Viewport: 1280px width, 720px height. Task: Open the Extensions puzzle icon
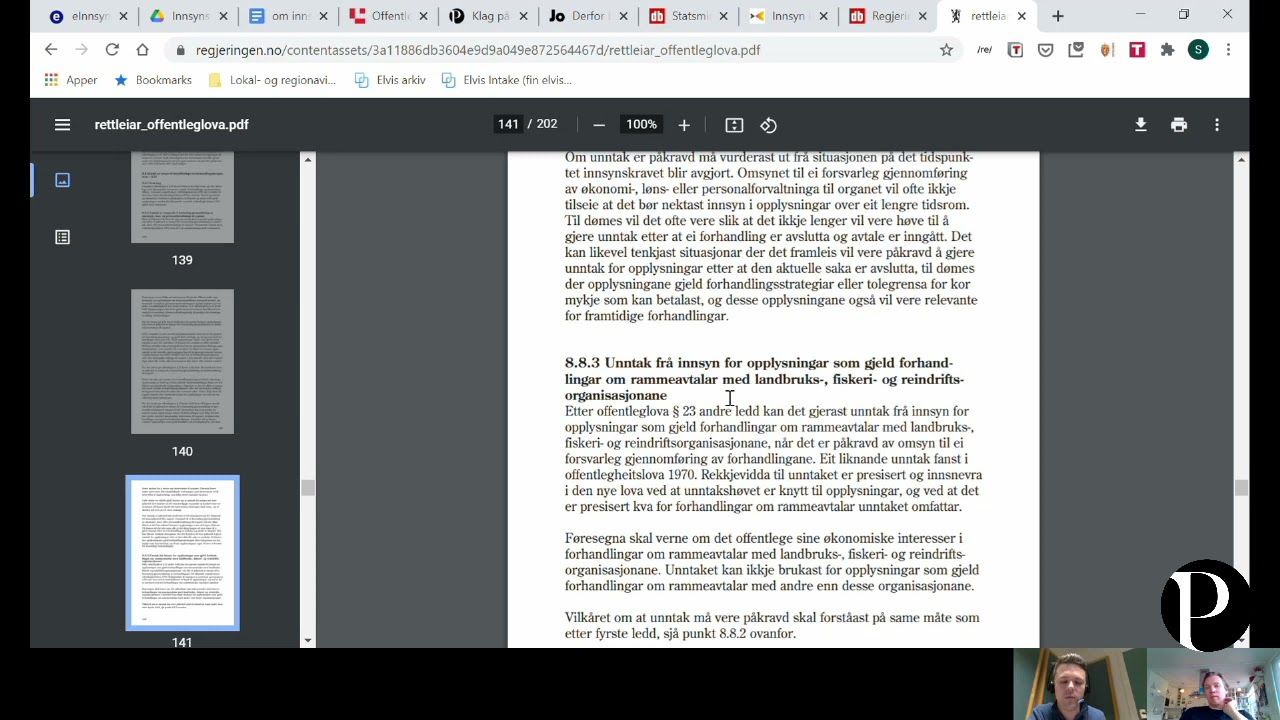point(1167,49)
